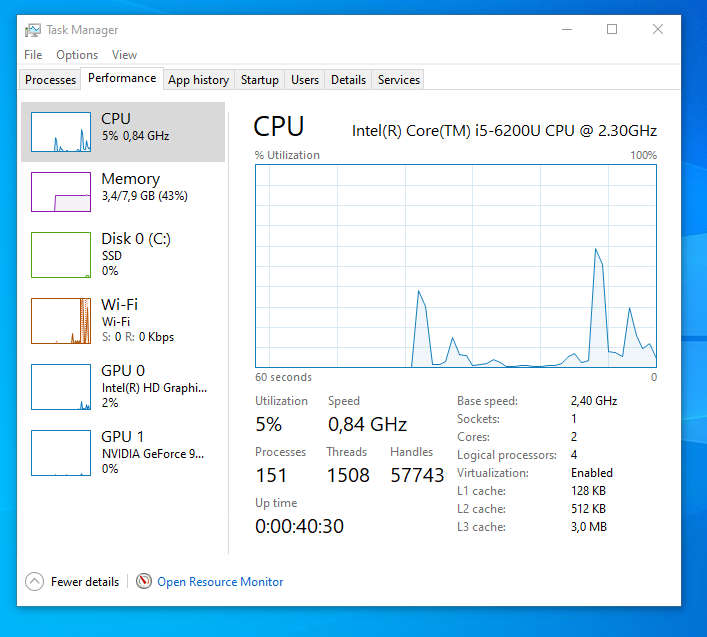
Task: Switch to the App history tab
Action: point(198,80)
